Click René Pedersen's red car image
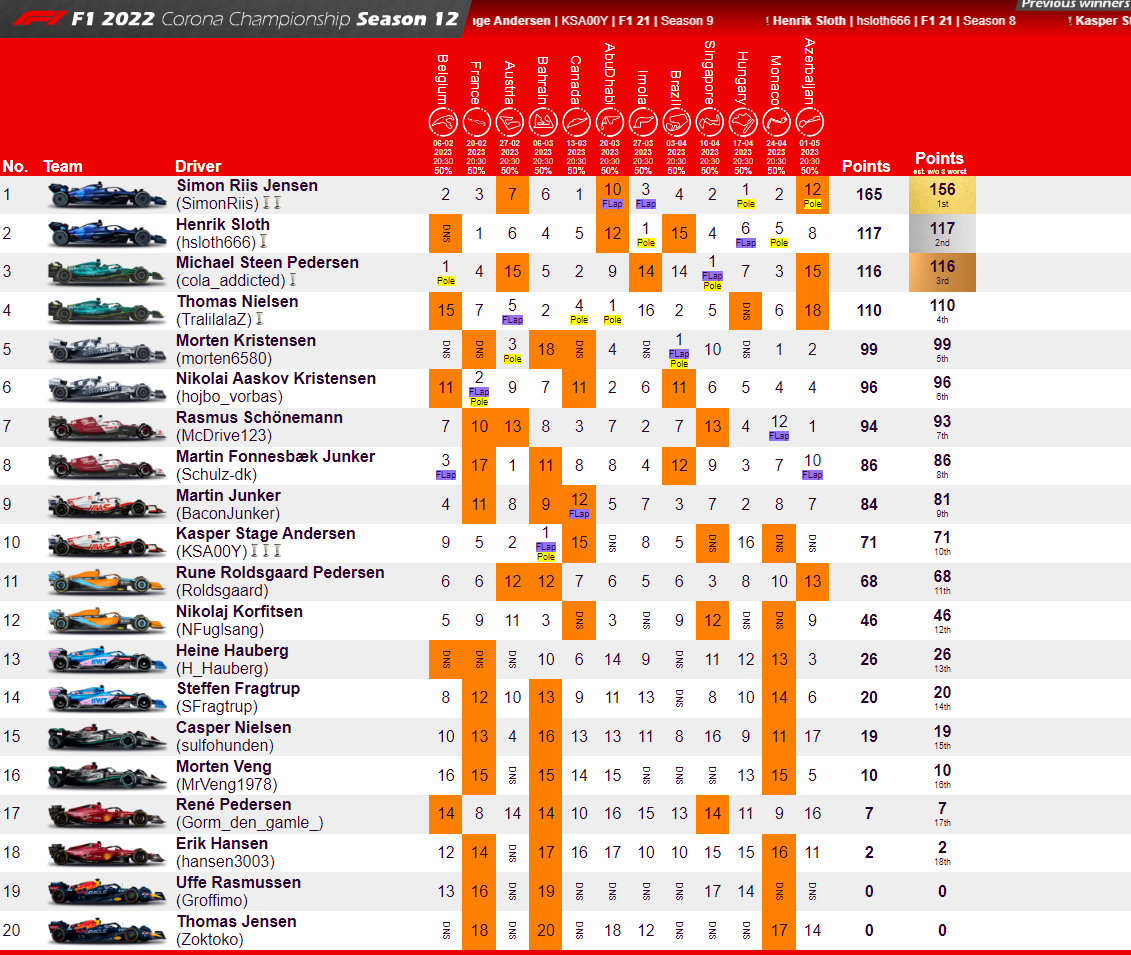Viewport: 1131px width, 955px height. [106, 814]
